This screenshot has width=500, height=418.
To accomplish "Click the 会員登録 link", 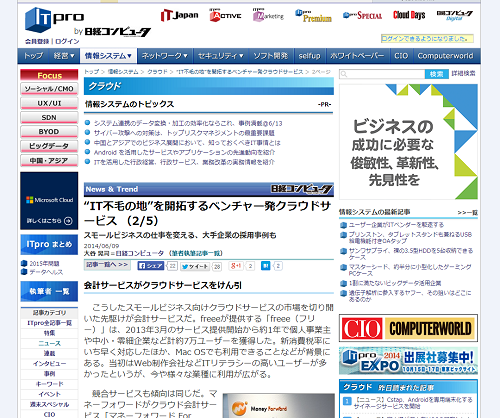I will click(x=37, y=41).
